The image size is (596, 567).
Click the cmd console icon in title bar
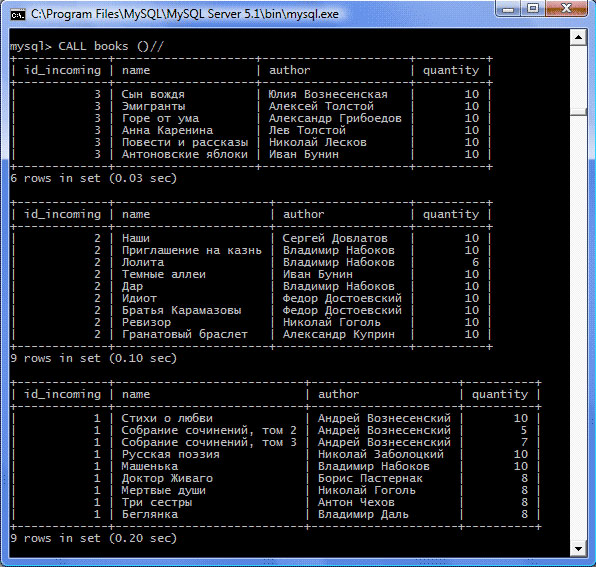17,14
